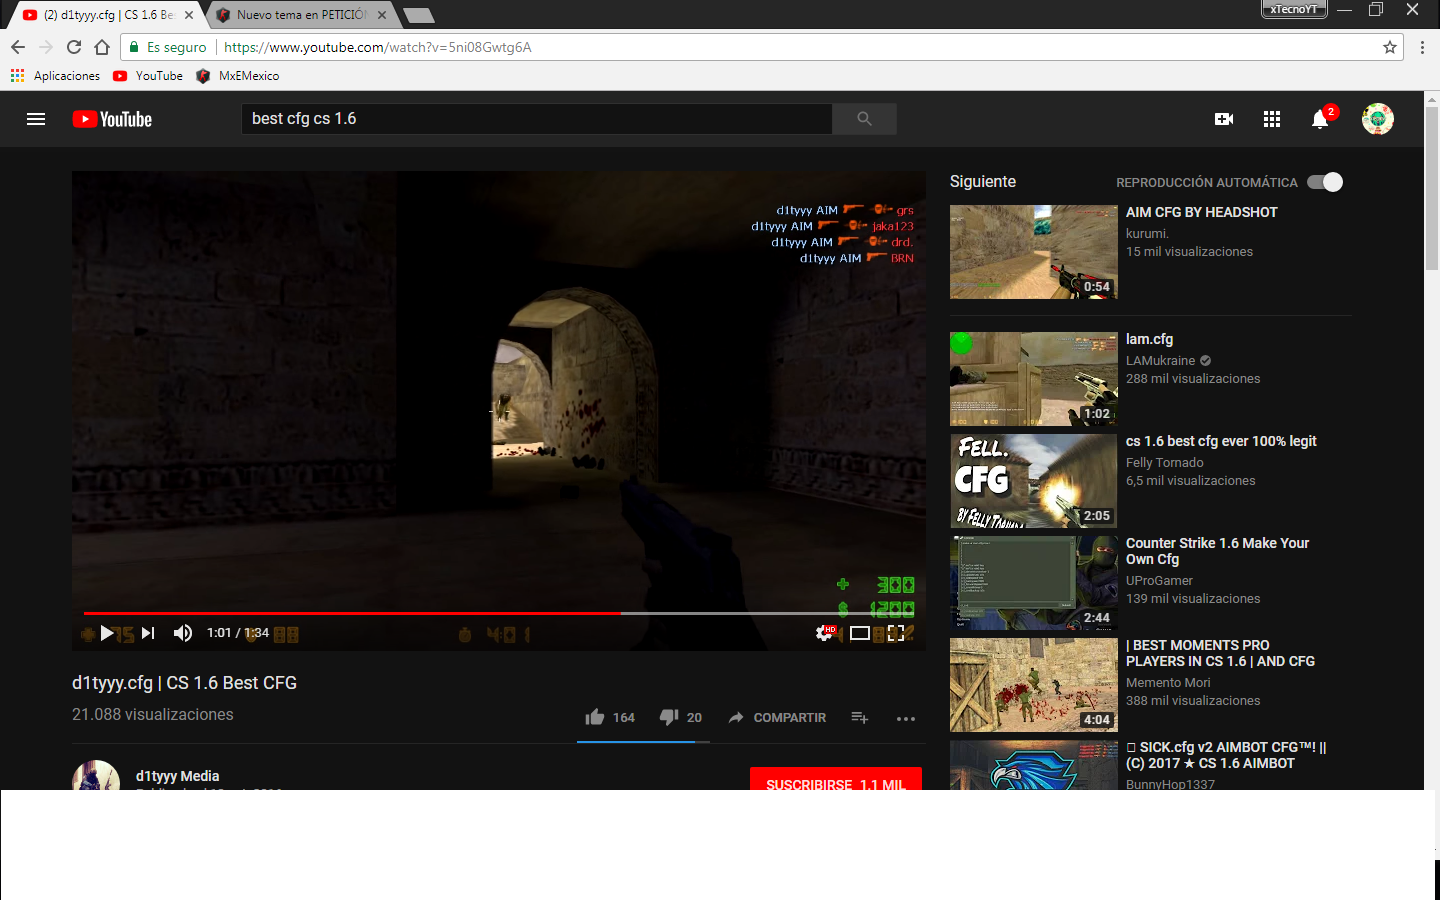Toggle Reproducción automática switch
1440x900 pixels.
[x=1325, y=182]
